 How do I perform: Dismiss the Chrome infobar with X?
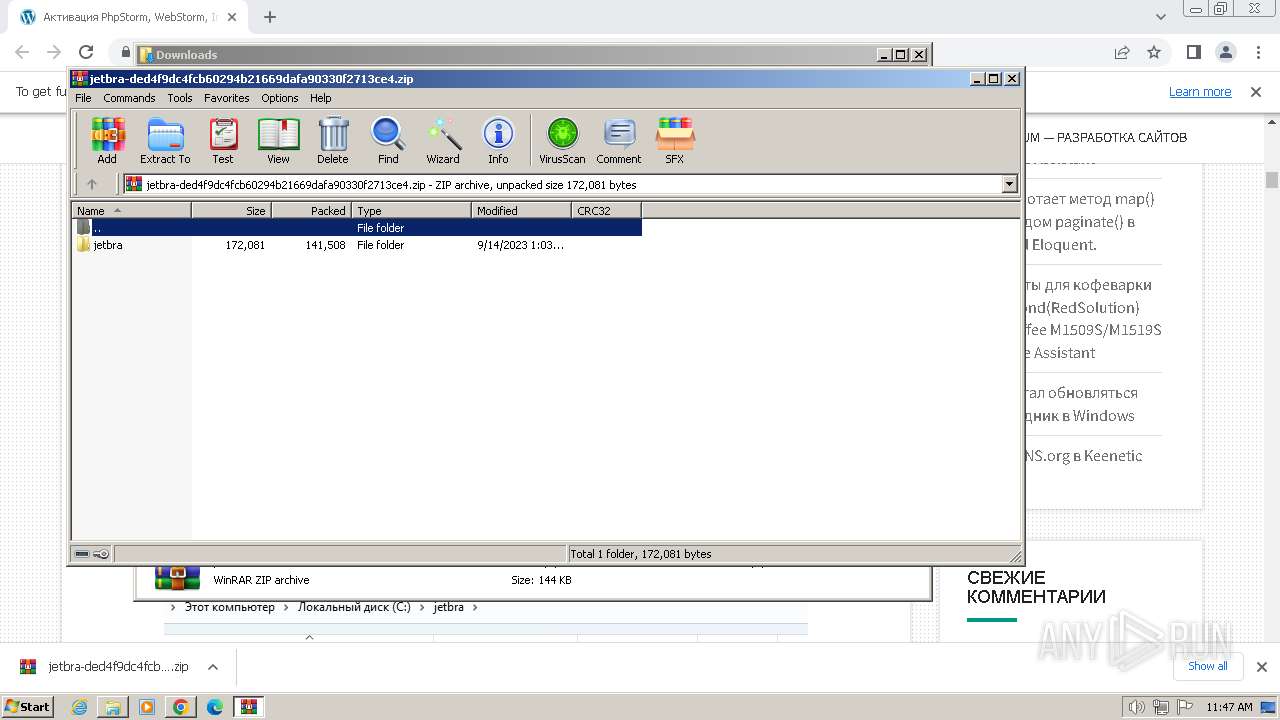point(1256,92)
